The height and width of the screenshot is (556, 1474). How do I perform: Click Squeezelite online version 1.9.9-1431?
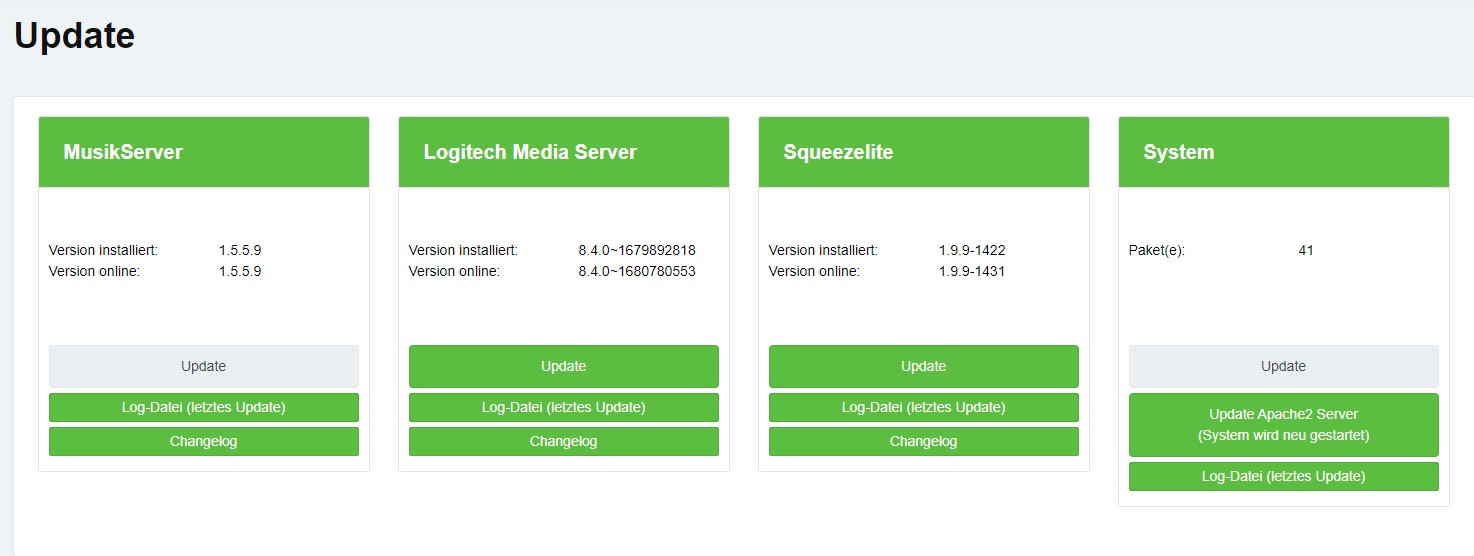(x=972, y=271)
